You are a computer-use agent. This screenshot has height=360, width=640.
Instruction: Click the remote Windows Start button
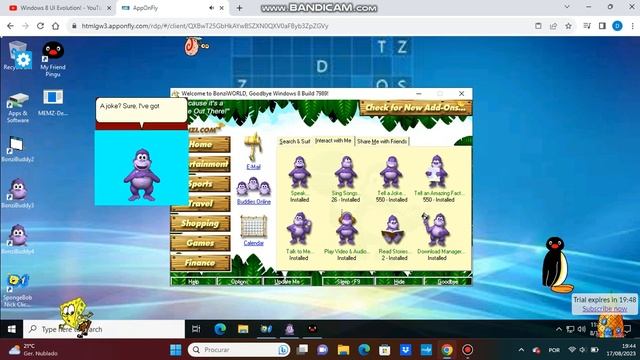click(x=12, y=329)
